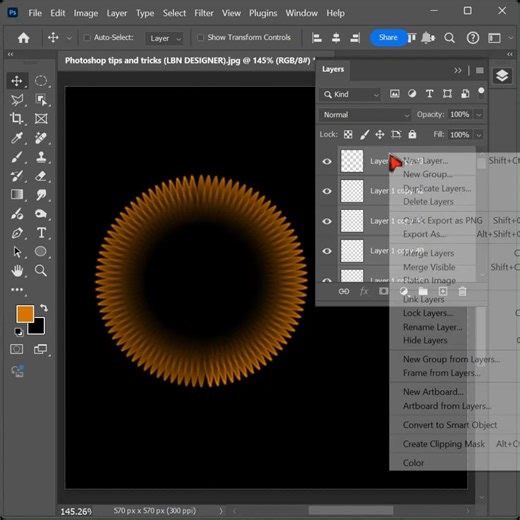Open the Auto-Select Layer dropdown

click(x=164, y=38)
